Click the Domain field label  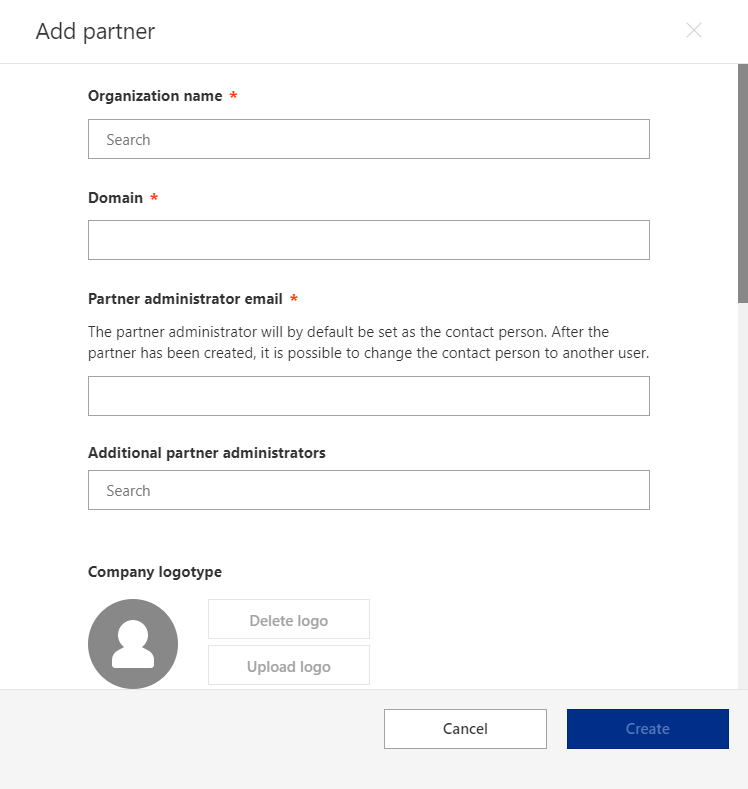point(116,198)
